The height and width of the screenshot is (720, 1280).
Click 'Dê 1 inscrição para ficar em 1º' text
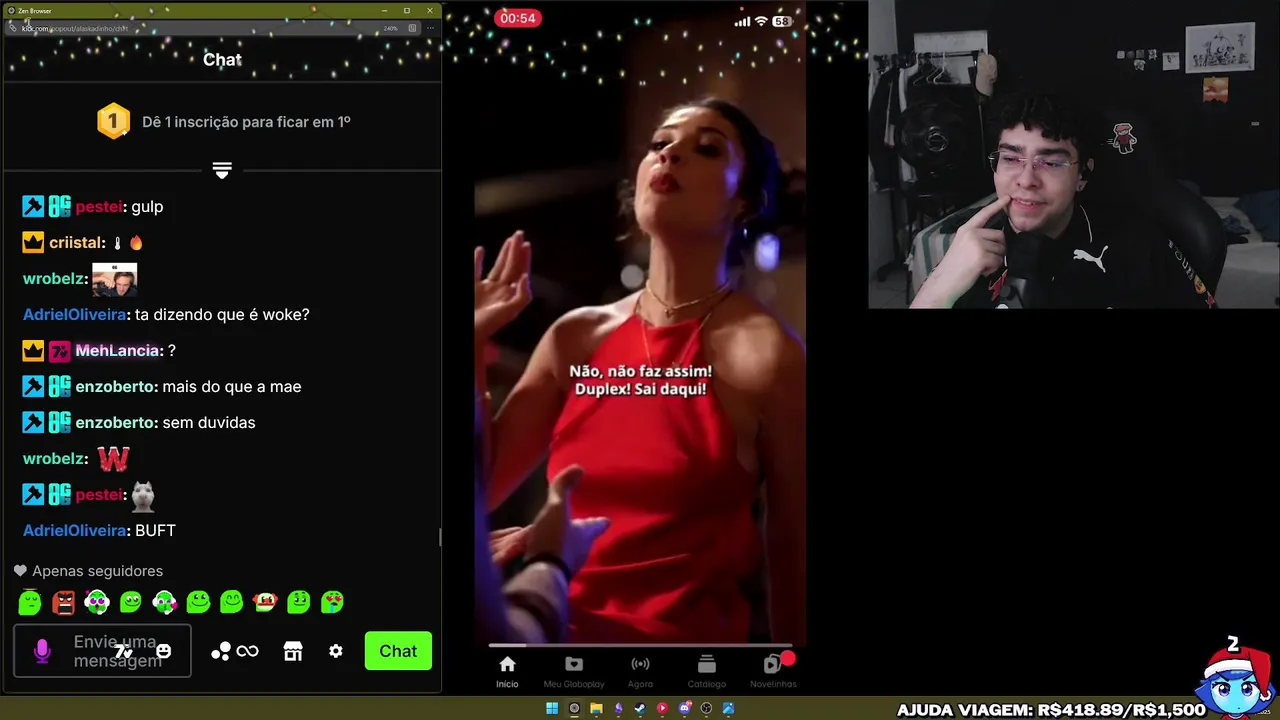pos(246,122)
